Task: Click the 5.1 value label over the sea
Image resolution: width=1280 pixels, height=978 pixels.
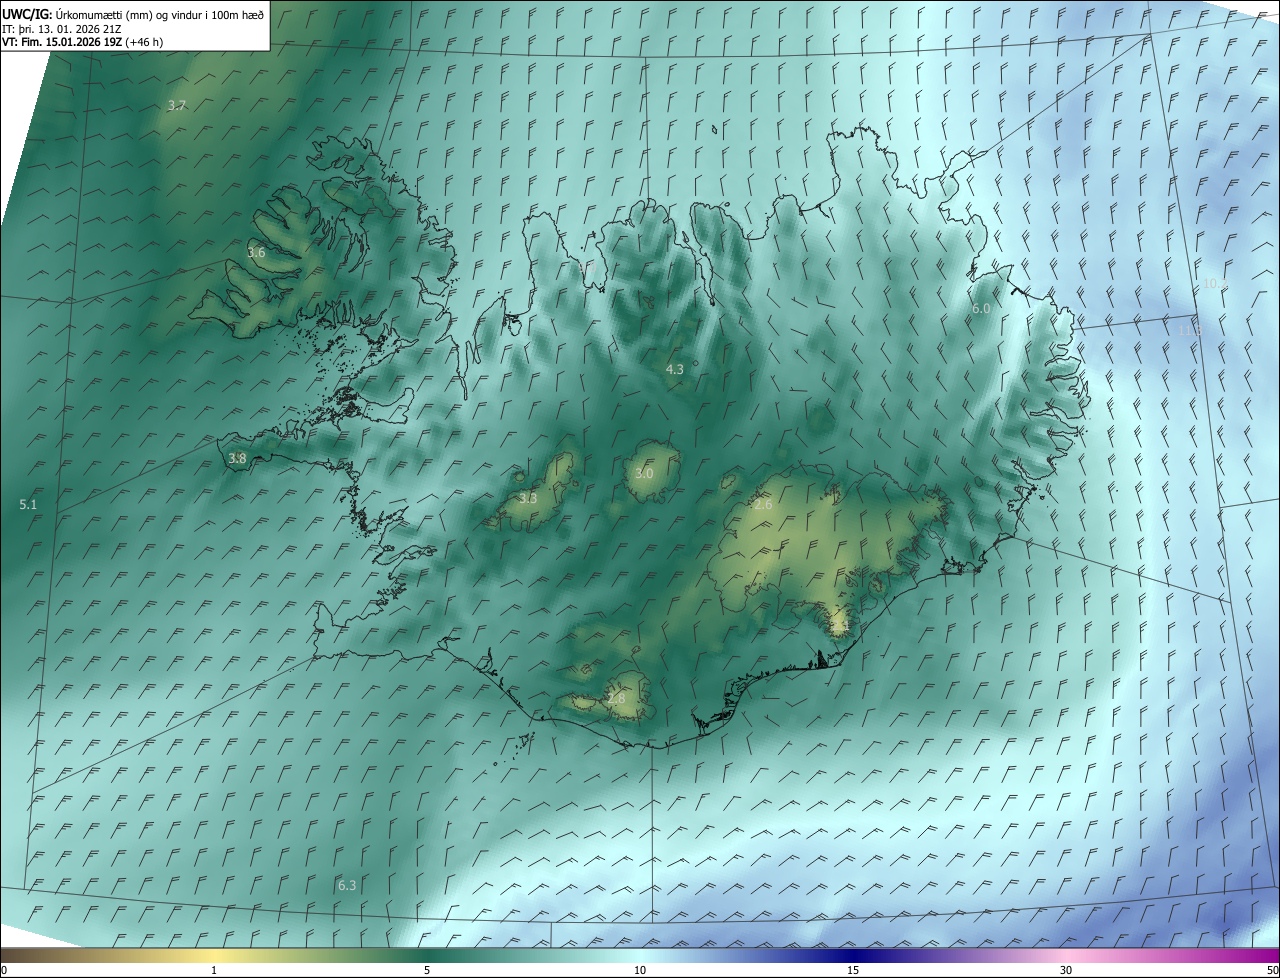Action: (x=28, y=505)
